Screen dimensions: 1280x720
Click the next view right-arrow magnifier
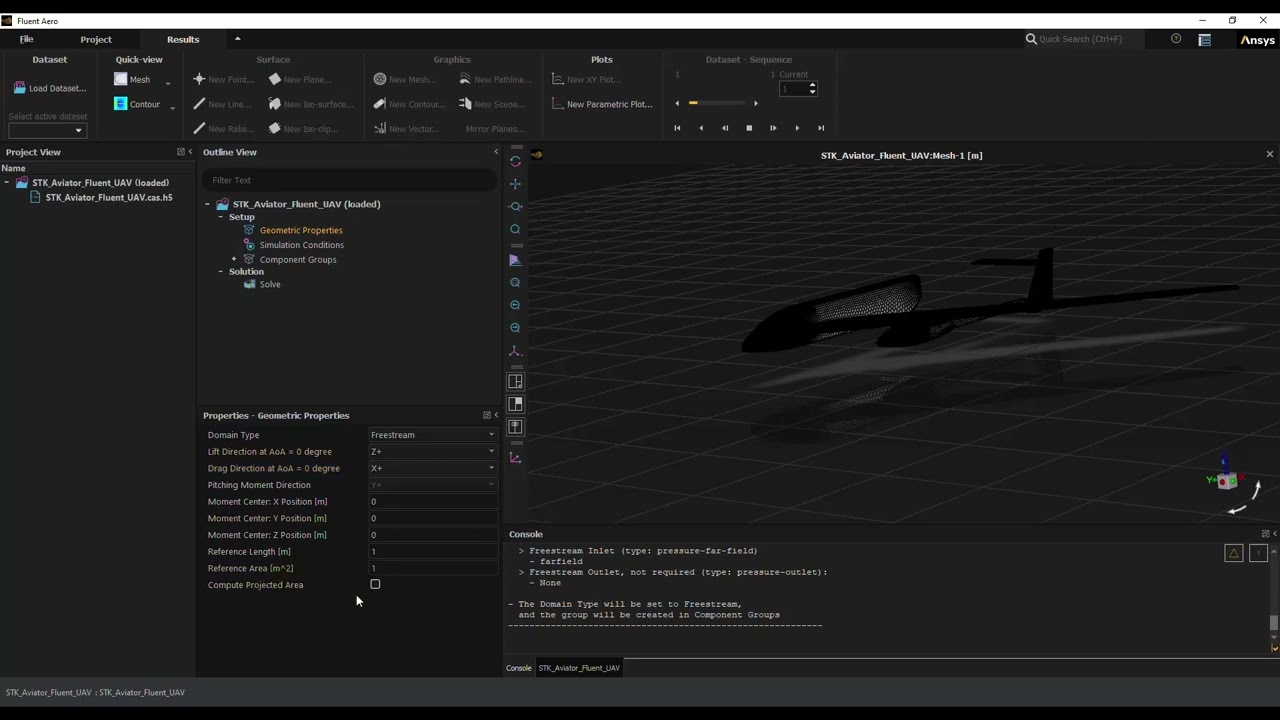click(515, 328)
